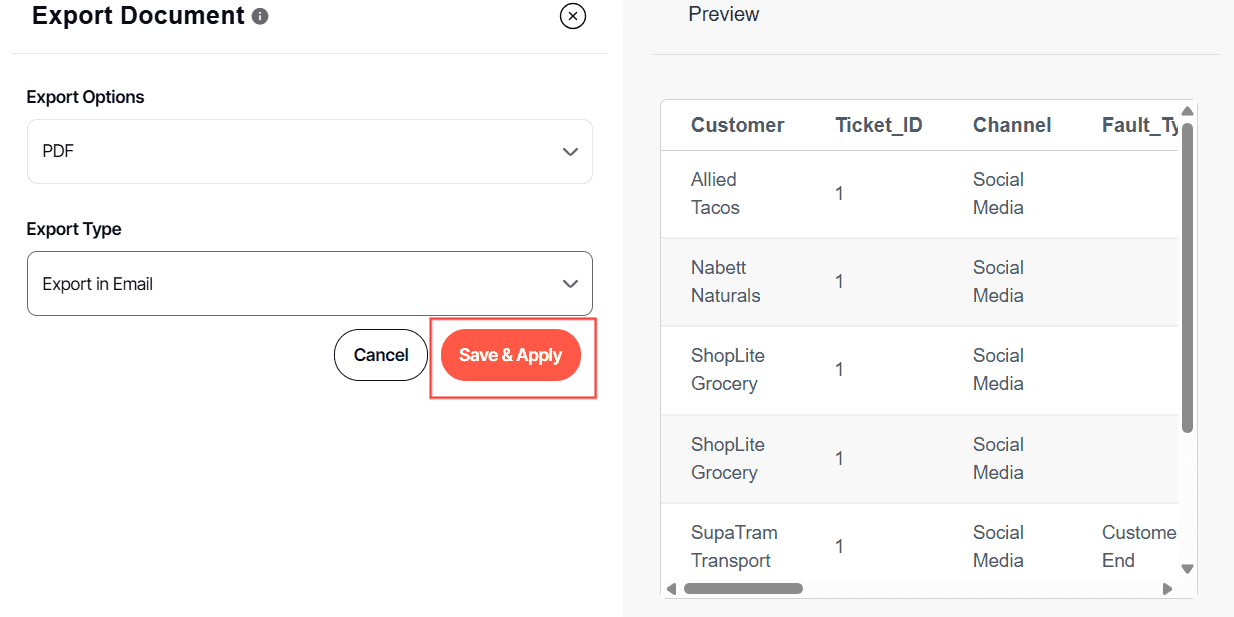The height and width of the screenshot is (617, 1234).
Task: Click the scroll left arrow in preview
Action: pos(672,589)
